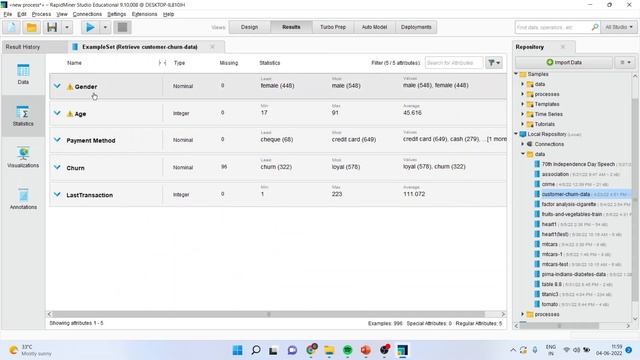Open the All Studio search scope dropdown
This screenshot has width=640, height=360.
coord(619,27)
